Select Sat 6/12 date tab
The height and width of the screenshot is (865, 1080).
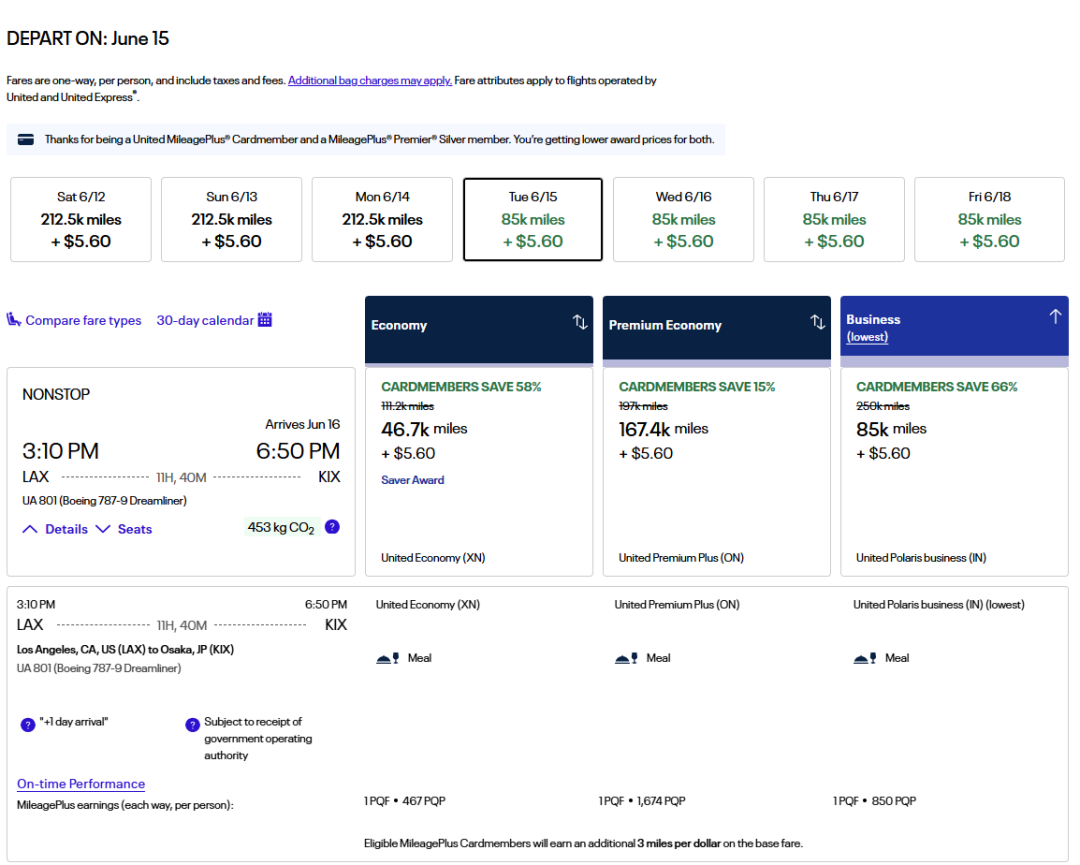[x=81, y=220]
